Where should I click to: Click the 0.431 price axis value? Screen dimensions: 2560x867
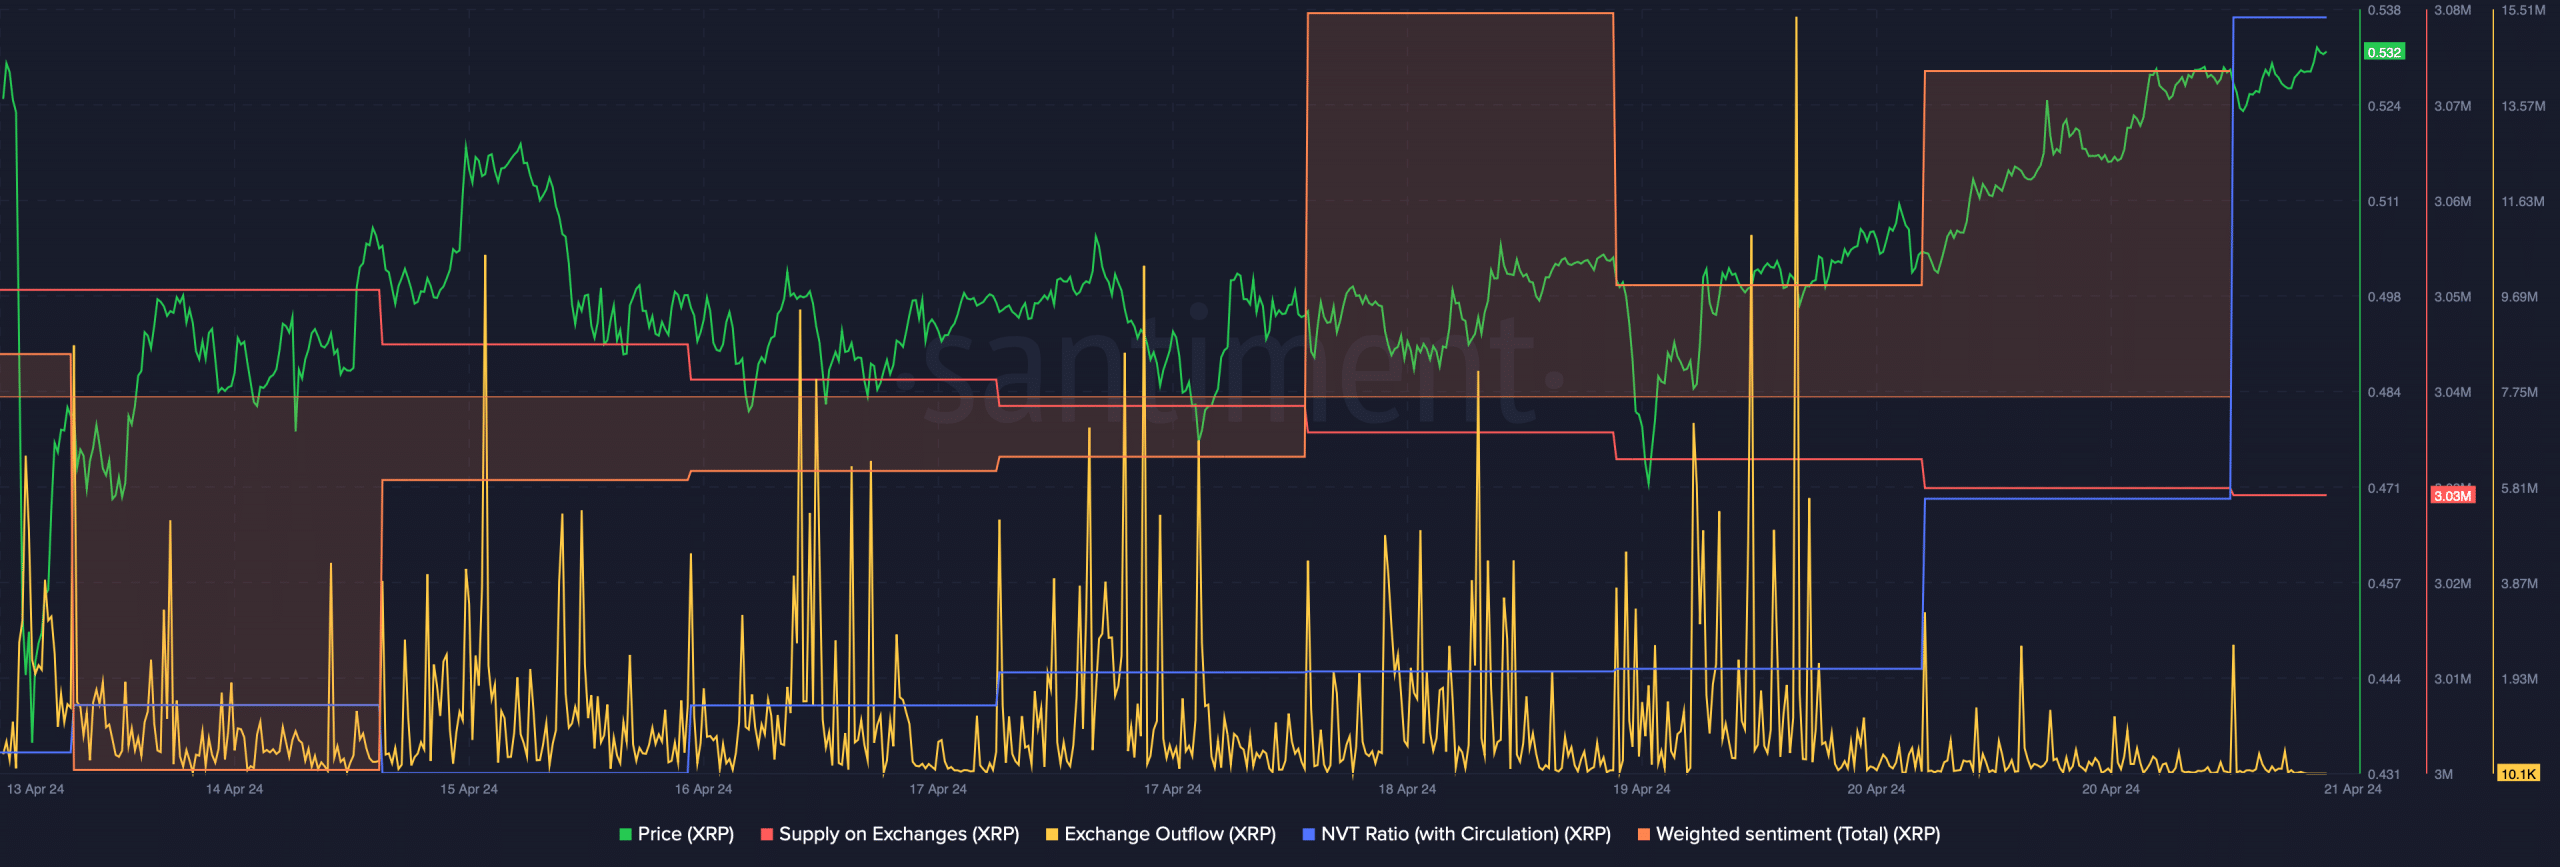[x=2384, y=775]
